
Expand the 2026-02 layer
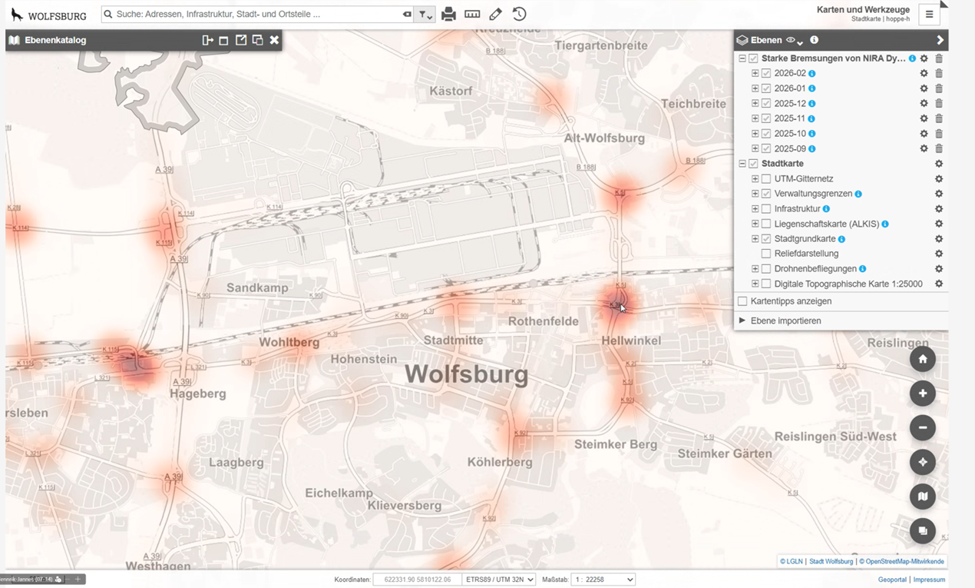click(755, 73)
